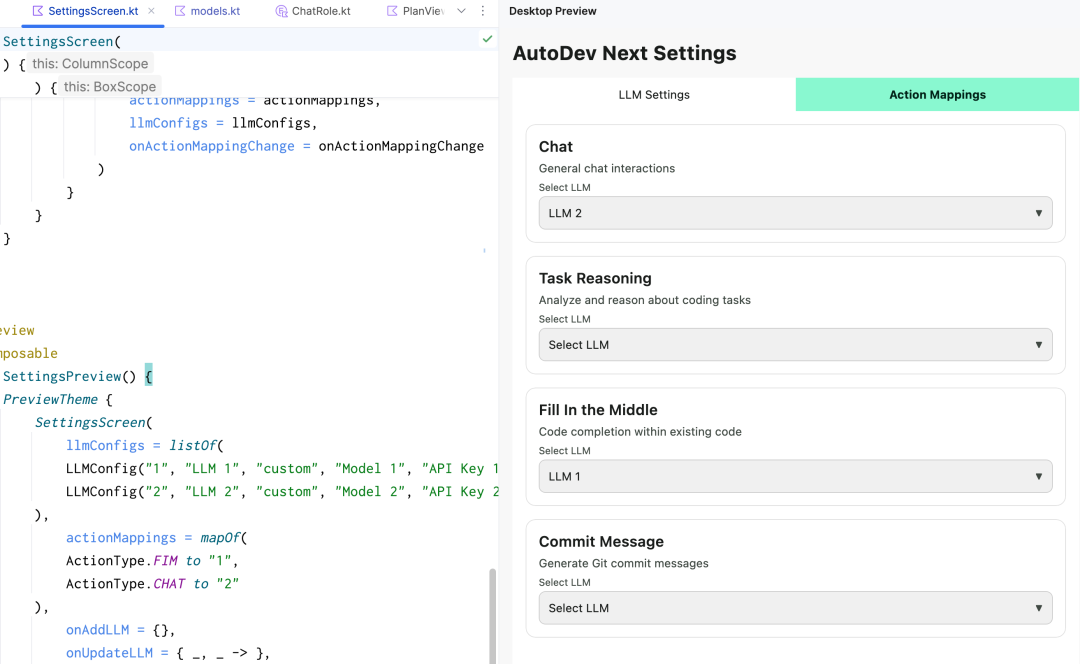This screenshot has height=664, width=1080.
Task: Click the PlanView file icon
Action: (x=392, y=11)
